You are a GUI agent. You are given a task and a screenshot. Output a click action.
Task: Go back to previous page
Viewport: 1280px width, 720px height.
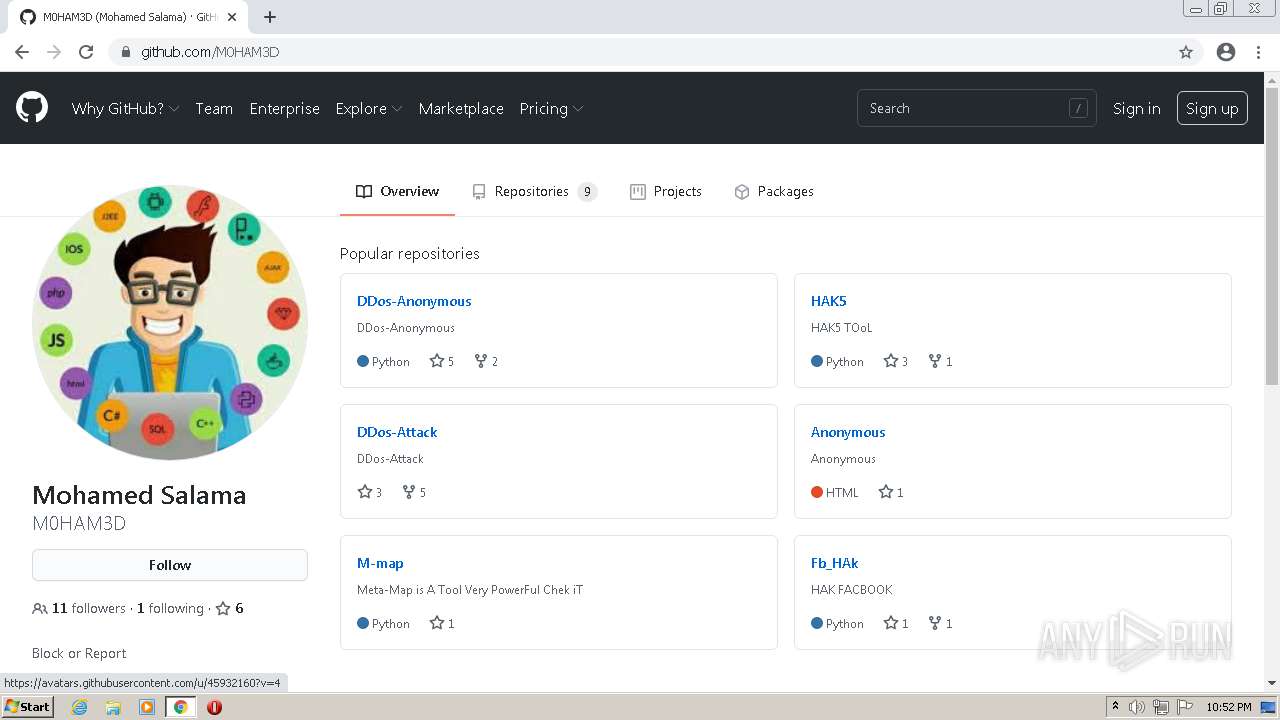click(x=22, y=52)
